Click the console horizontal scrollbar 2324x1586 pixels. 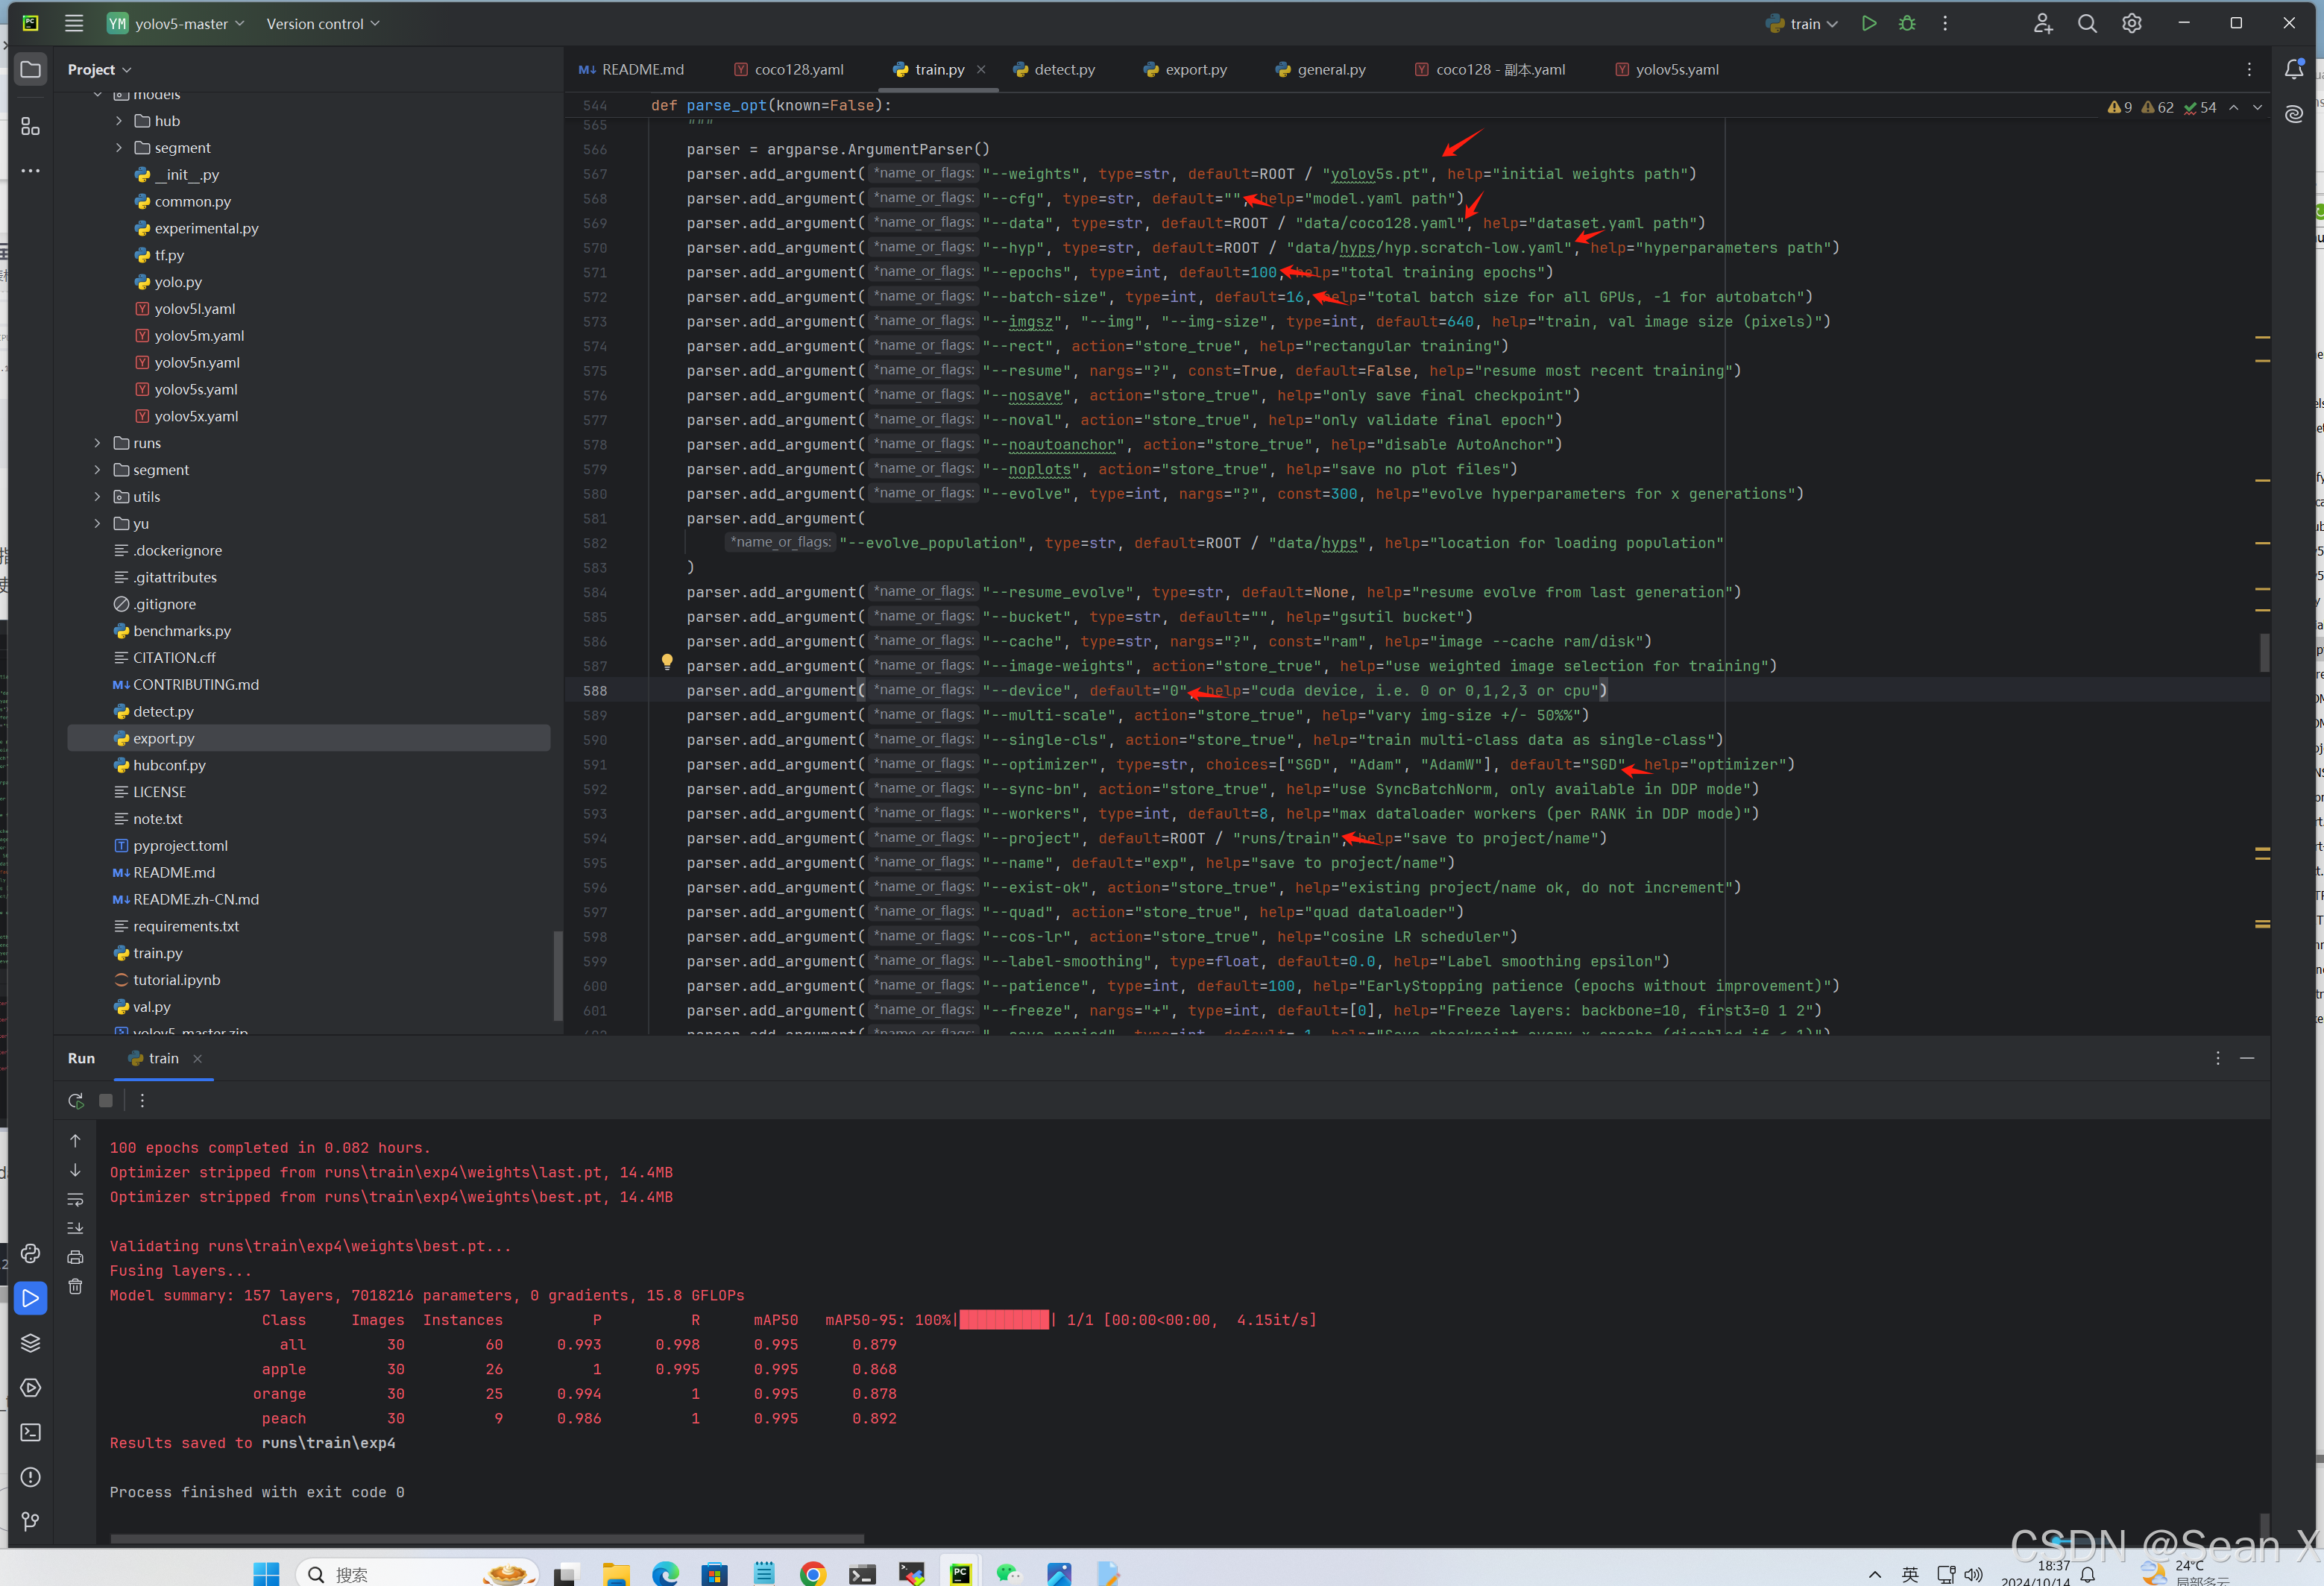pyautogui.click(x=487, y=1539)
